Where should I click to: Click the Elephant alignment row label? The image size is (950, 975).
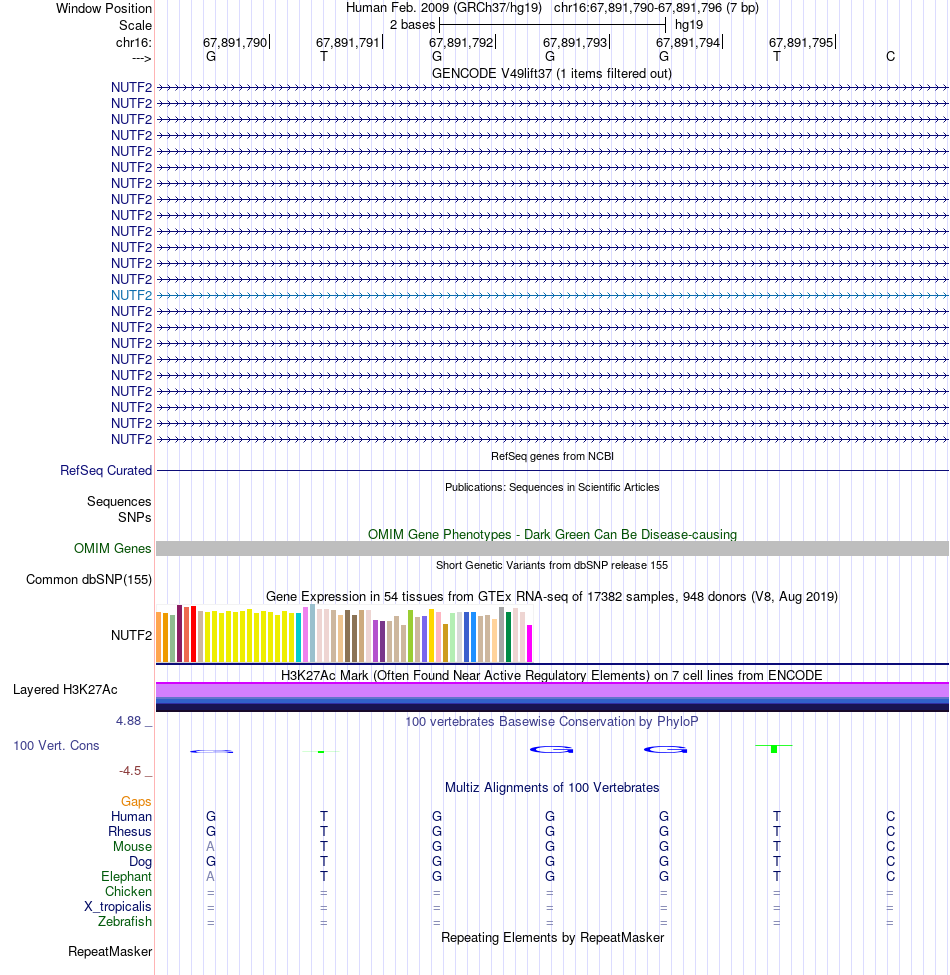click(x=127, y=877)
